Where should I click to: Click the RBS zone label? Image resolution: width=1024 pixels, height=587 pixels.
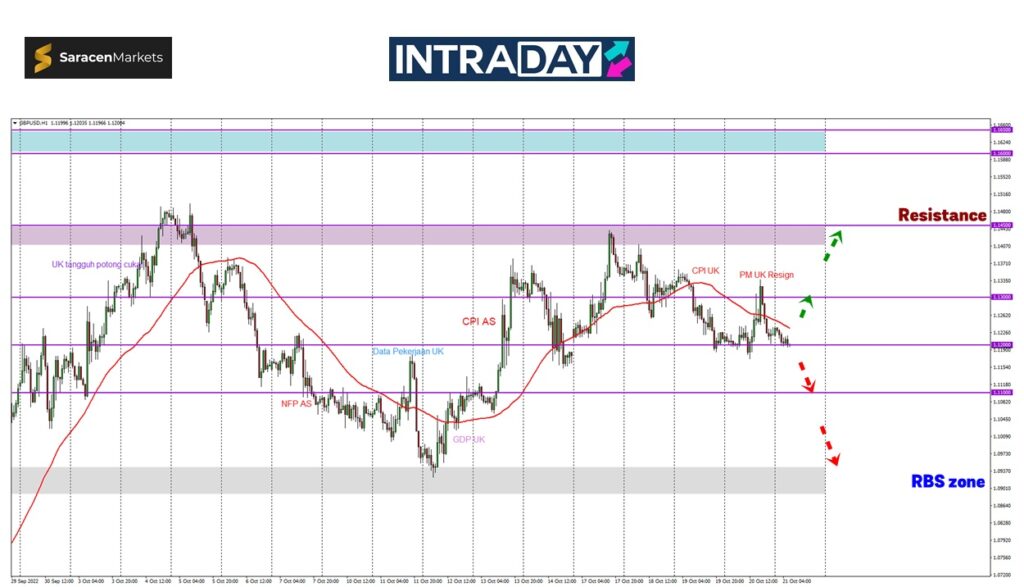(947, 482)
